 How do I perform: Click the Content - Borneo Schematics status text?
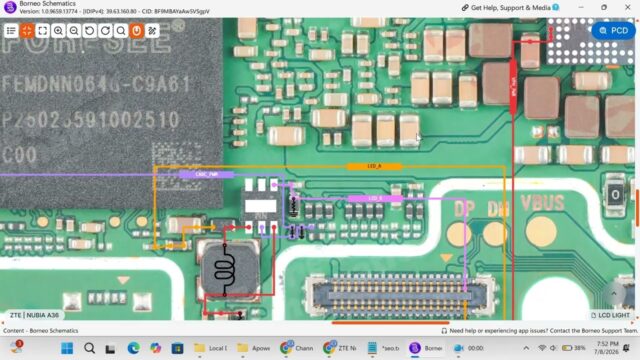click(40, 331)
